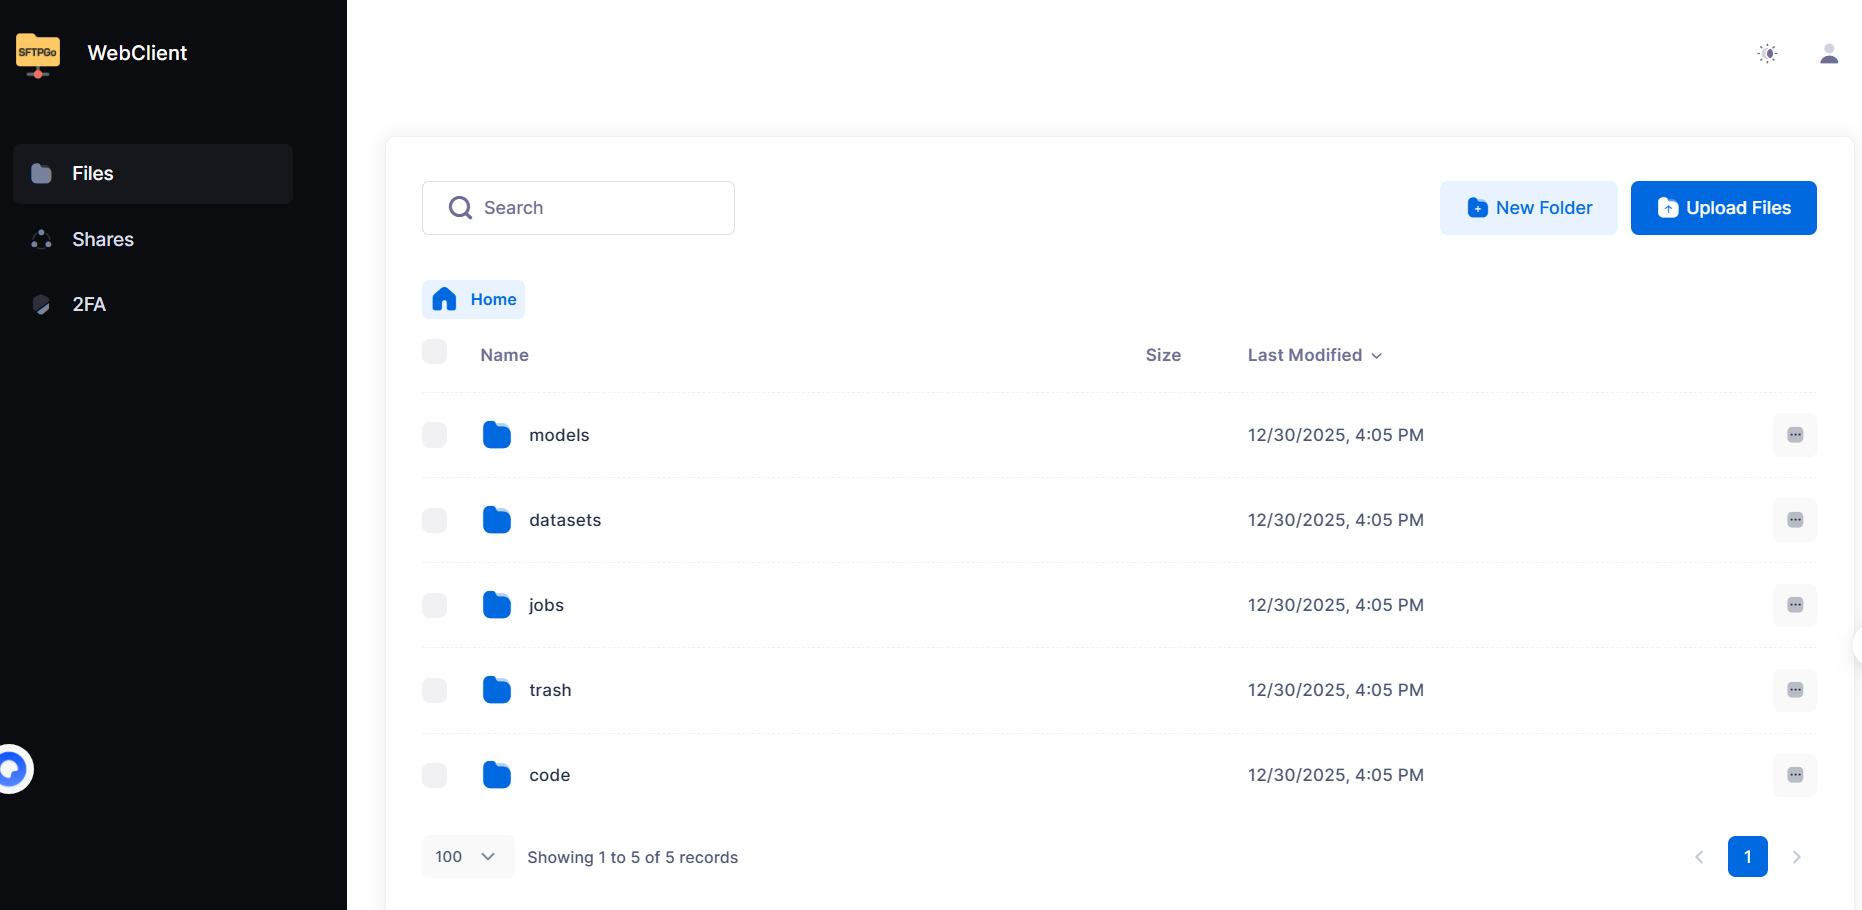Check the select-all checkbox in header
Image resolution: width=1862 pixels, height=910 pixels.
point(435,352)
